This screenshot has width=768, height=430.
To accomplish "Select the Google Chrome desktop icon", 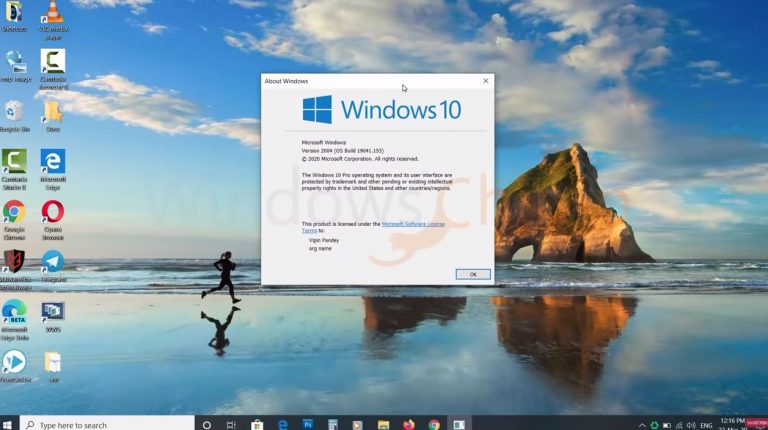I will click(14, 220).
